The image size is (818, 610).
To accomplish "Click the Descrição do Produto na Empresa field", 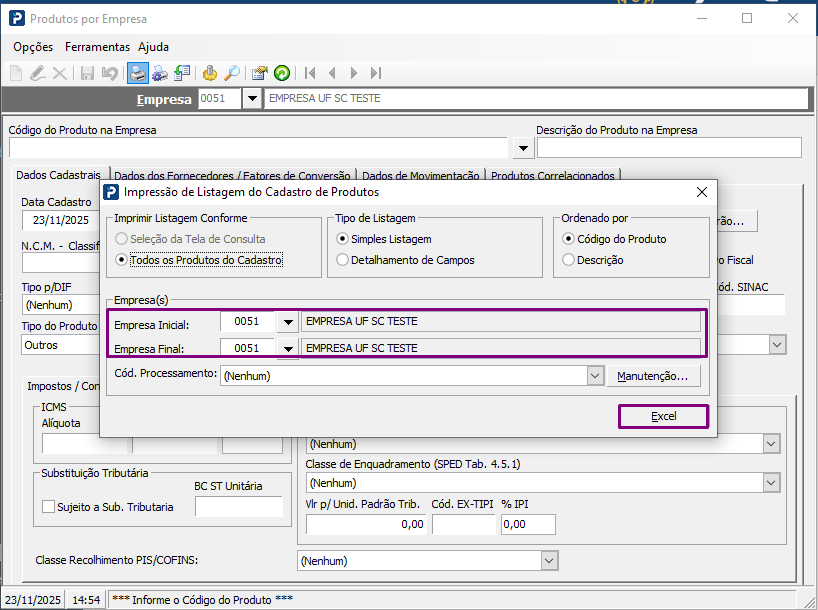I will pos(668,148).
